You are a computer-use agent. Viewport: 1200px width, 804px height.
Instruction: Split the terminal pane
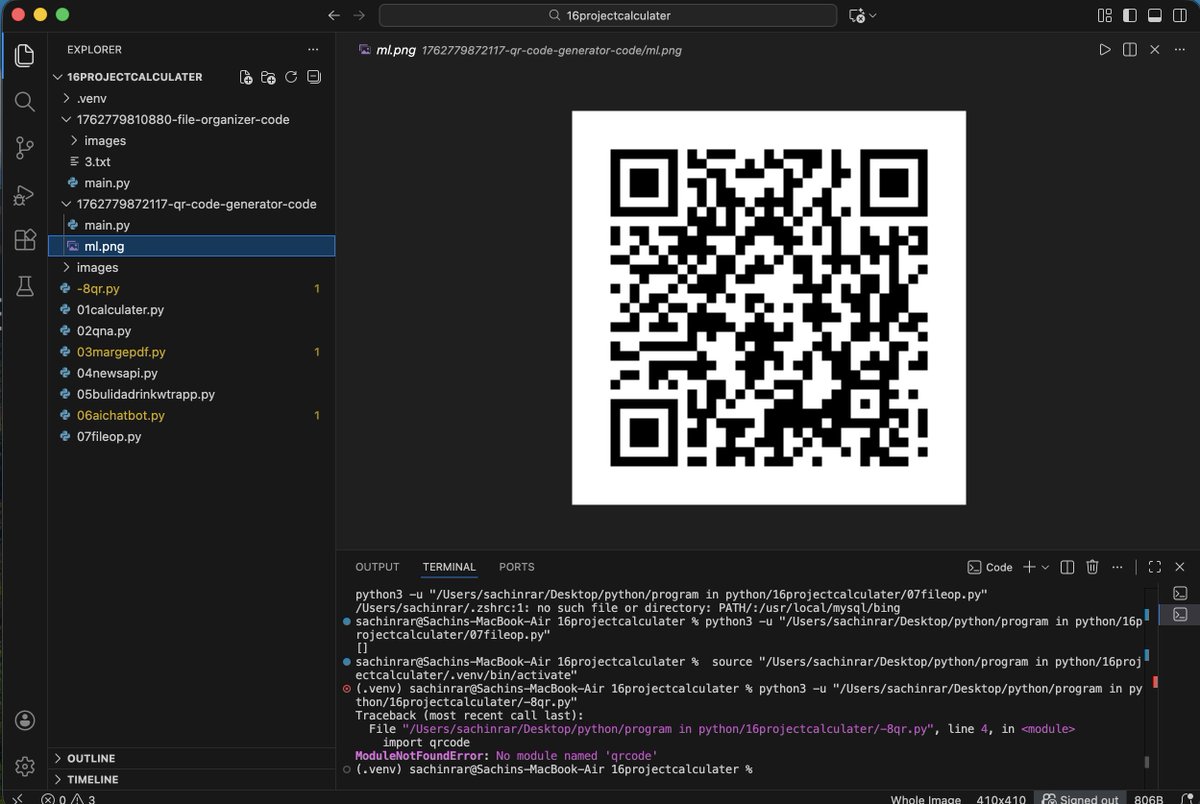click(x=1067, y=567)
